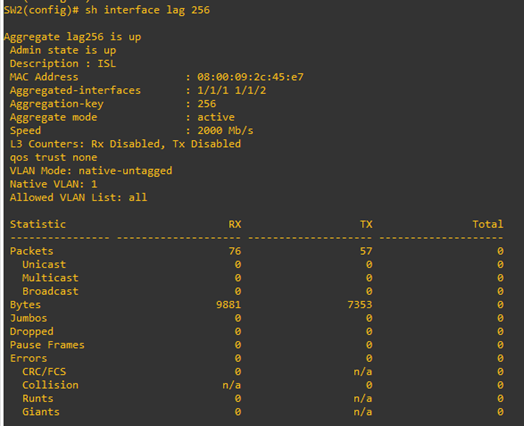Click the Aggregation-key value 256
Image resolution: width=524 pixels, height=426 pixels.
coord(207,104)
